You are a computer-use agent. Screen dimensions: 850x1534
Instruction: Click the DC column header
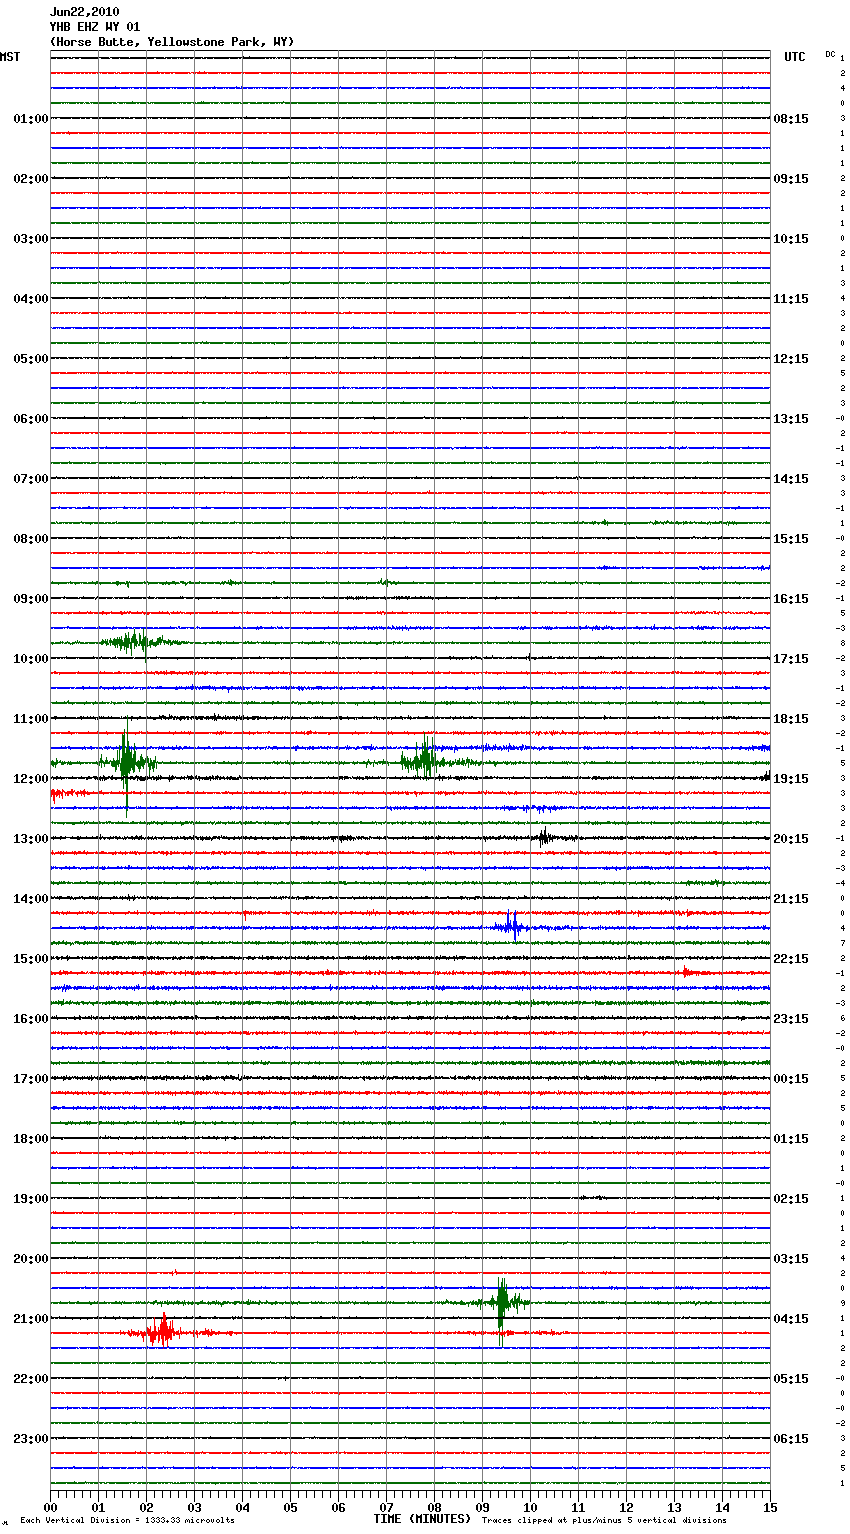[x=830, y=54]
